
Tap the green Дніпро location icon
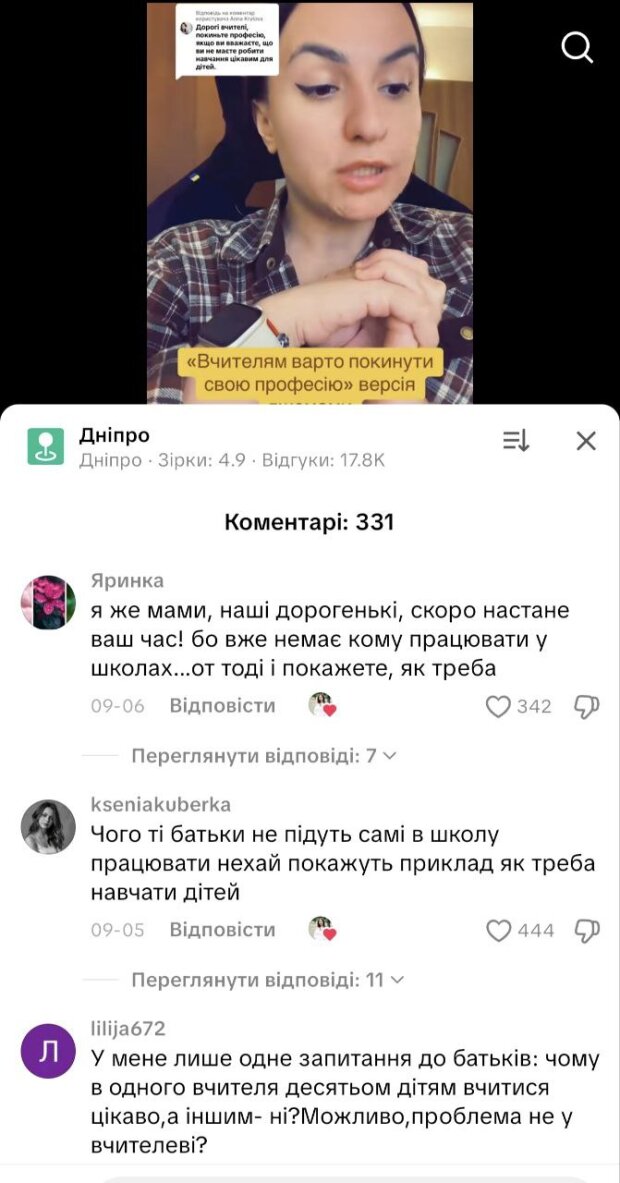(46, 447)
